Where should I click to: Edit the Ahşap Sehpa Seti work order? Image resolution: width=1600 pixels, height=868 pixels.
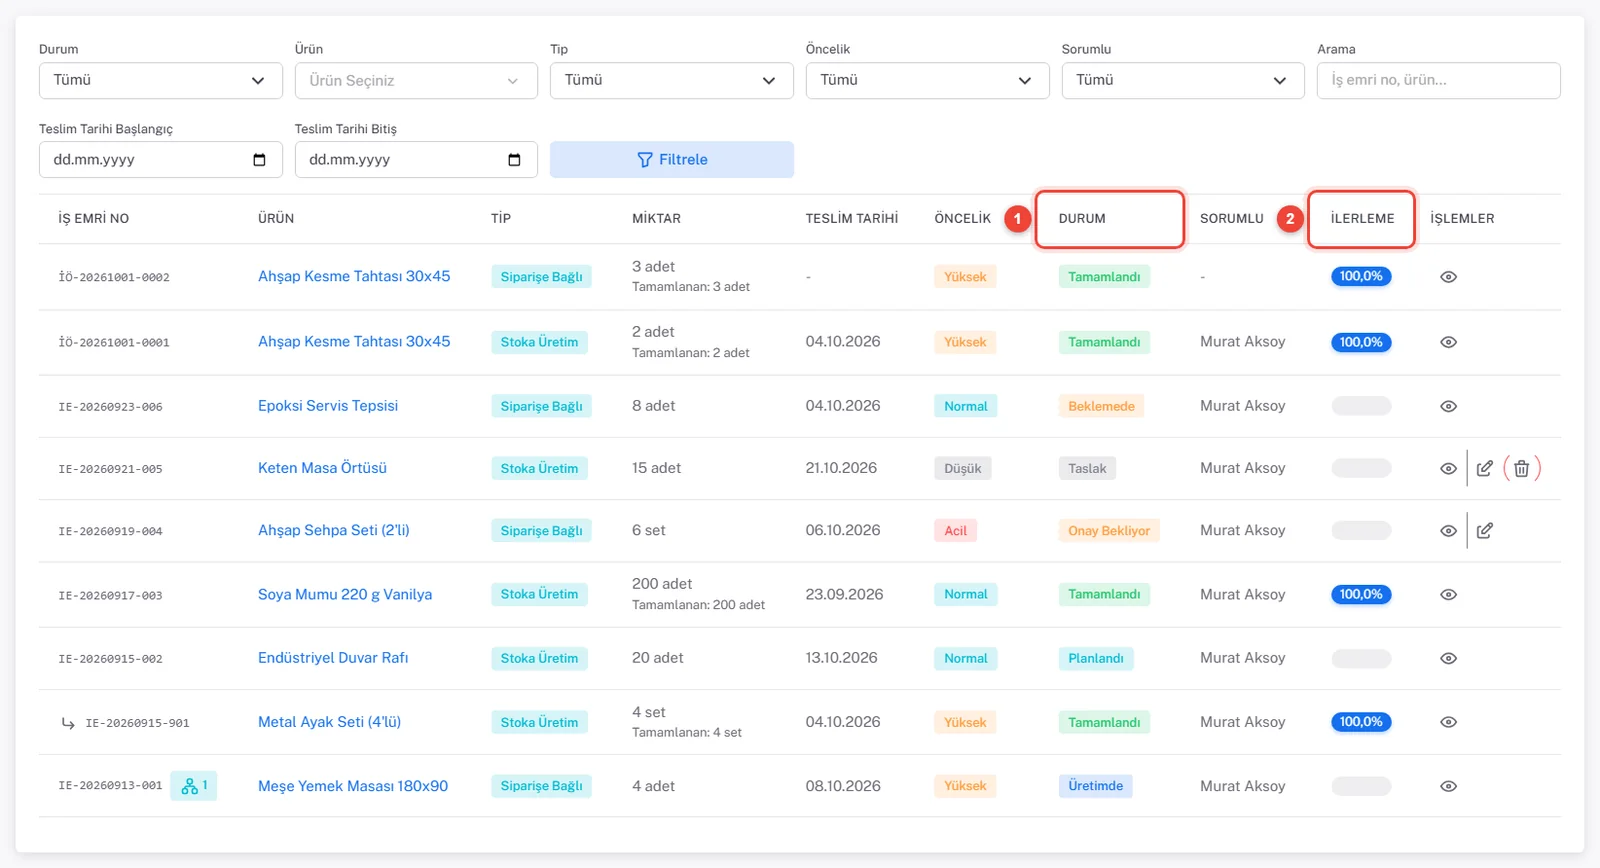tap(1485, 531)
